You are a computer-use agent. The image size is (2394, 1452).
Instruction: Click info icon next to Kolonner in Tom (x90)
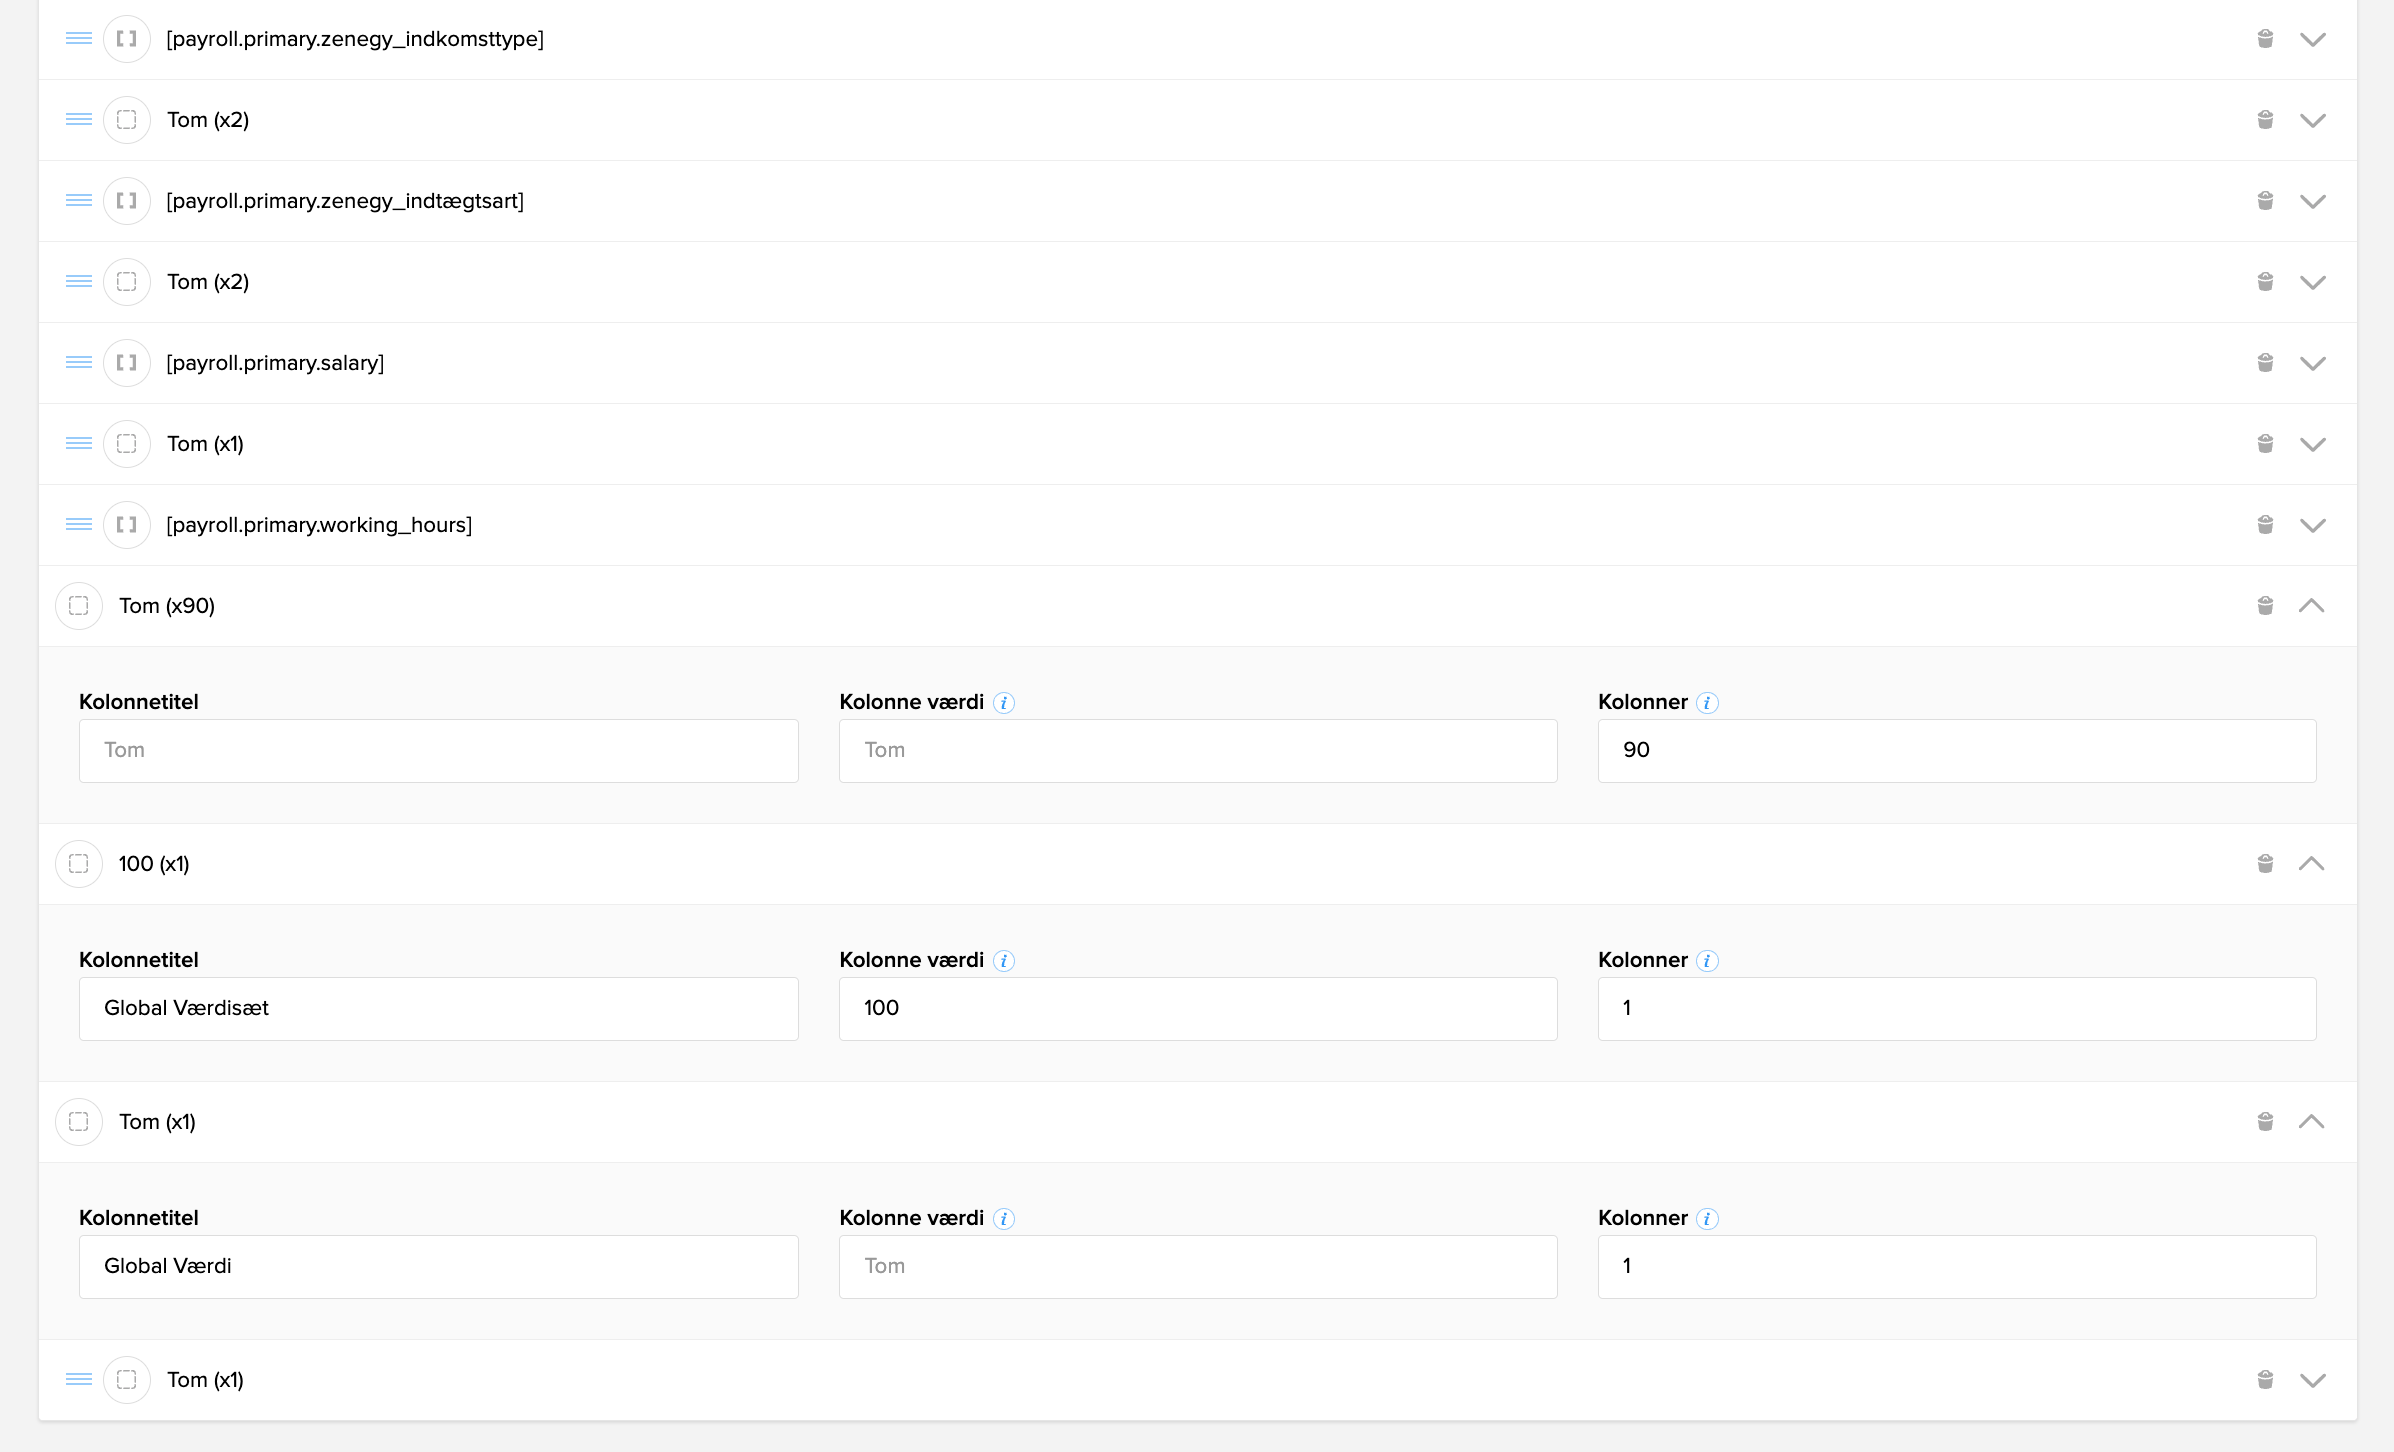(1707, 703)
